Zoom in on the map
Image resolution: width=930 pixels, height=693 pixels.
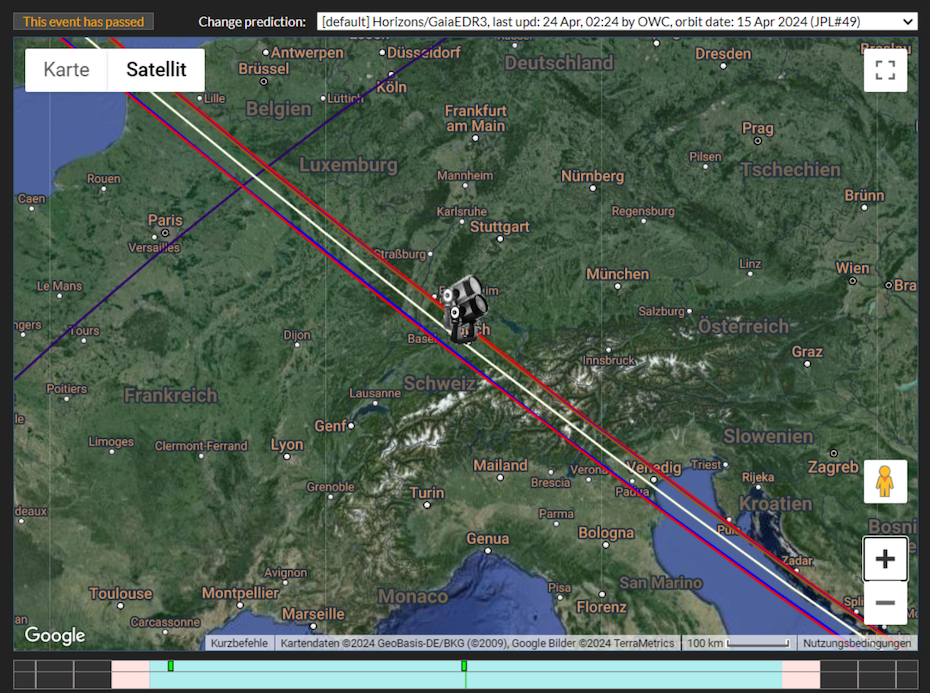click(885, 559)
